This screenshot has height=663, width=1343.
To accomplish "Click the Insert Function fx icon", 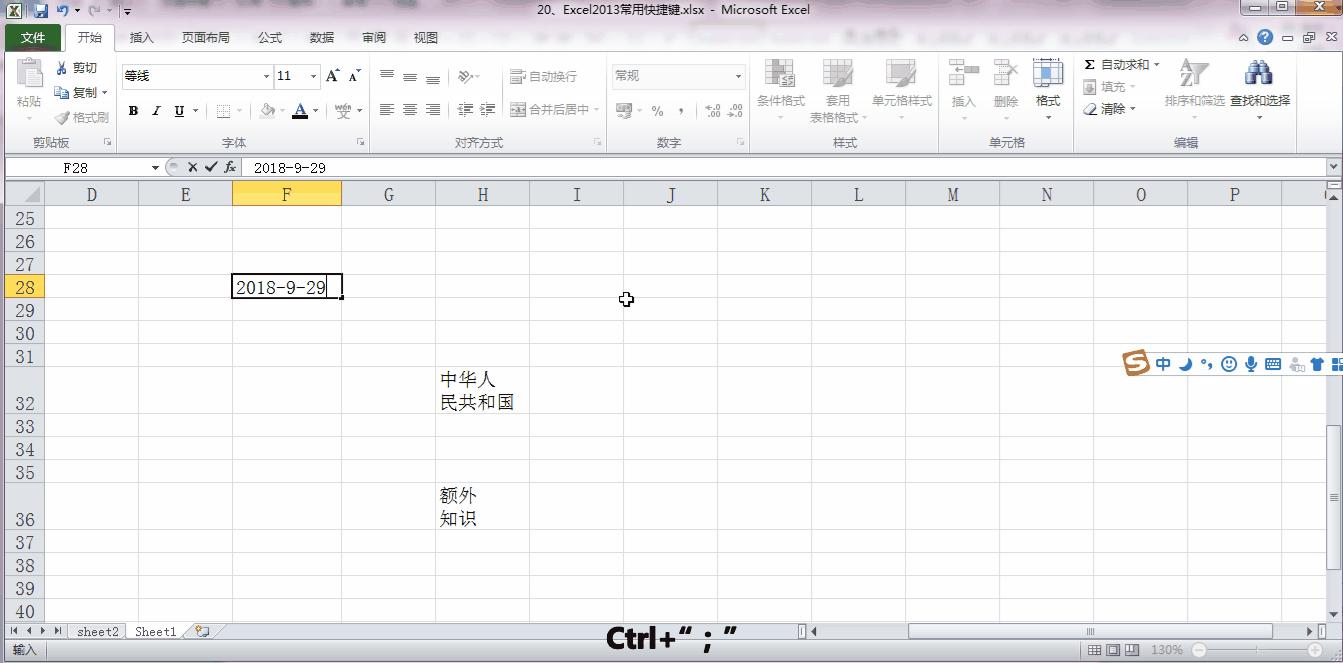I will (230, 167).
